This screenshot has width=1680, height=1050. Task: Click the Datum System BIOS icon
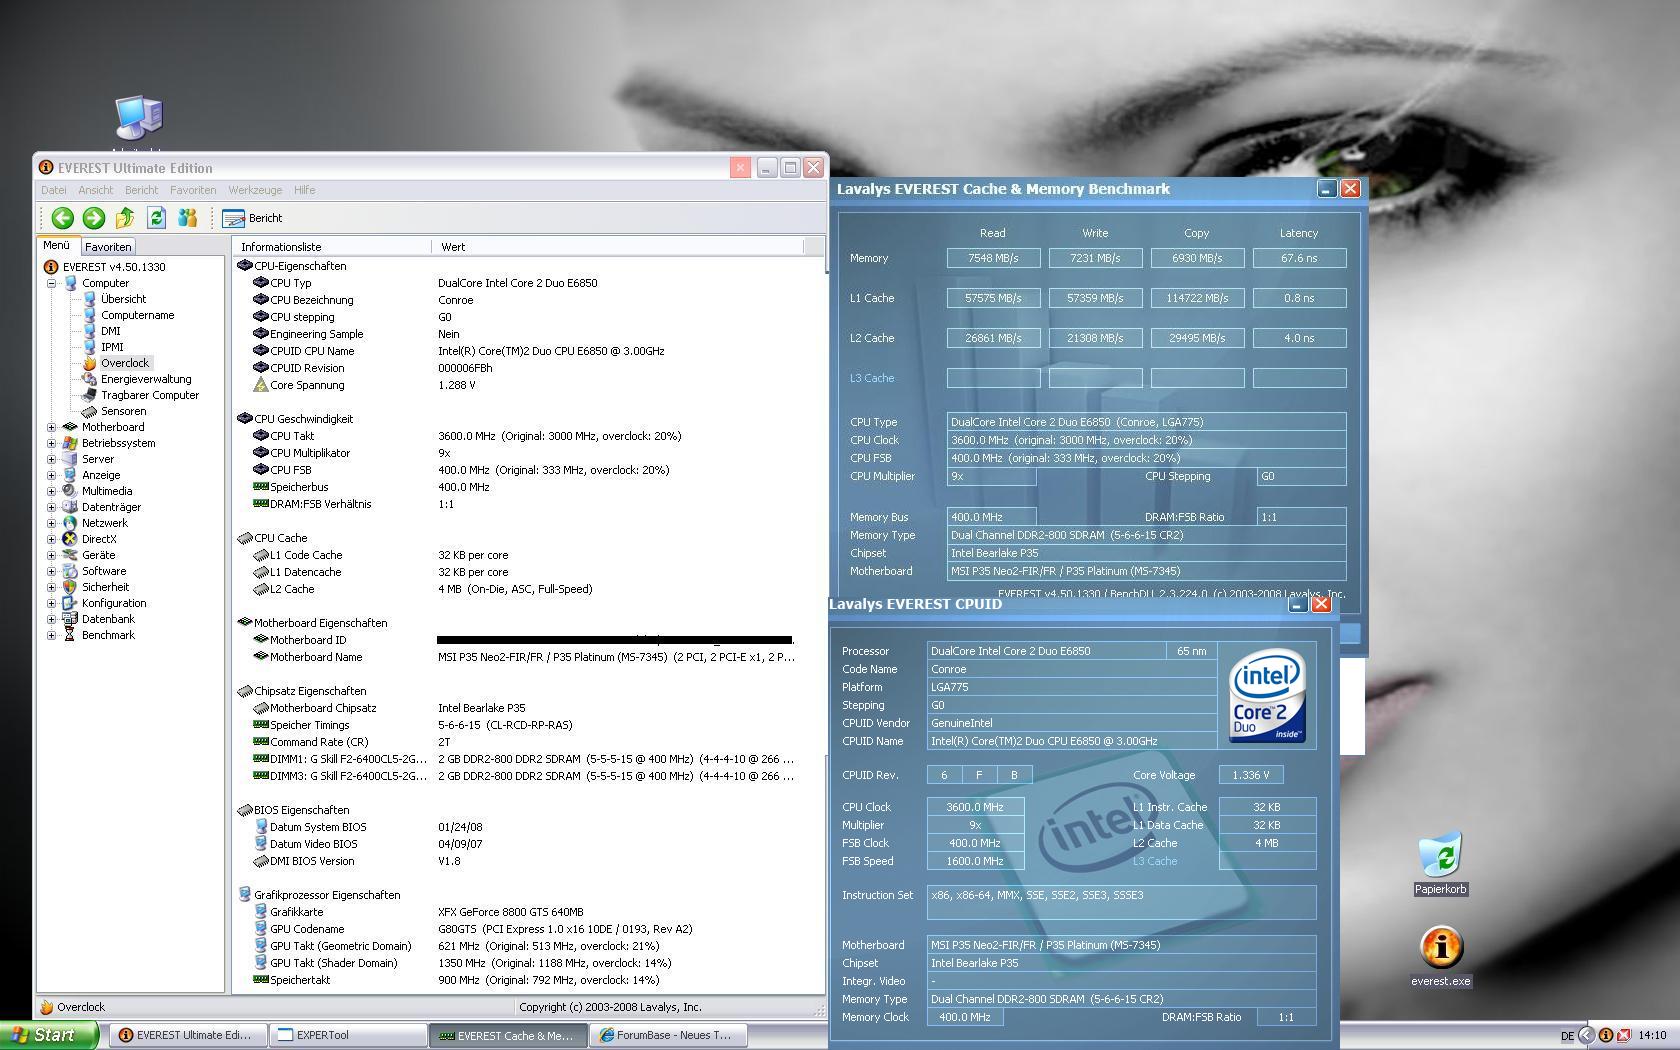click(x=261, y=827)
